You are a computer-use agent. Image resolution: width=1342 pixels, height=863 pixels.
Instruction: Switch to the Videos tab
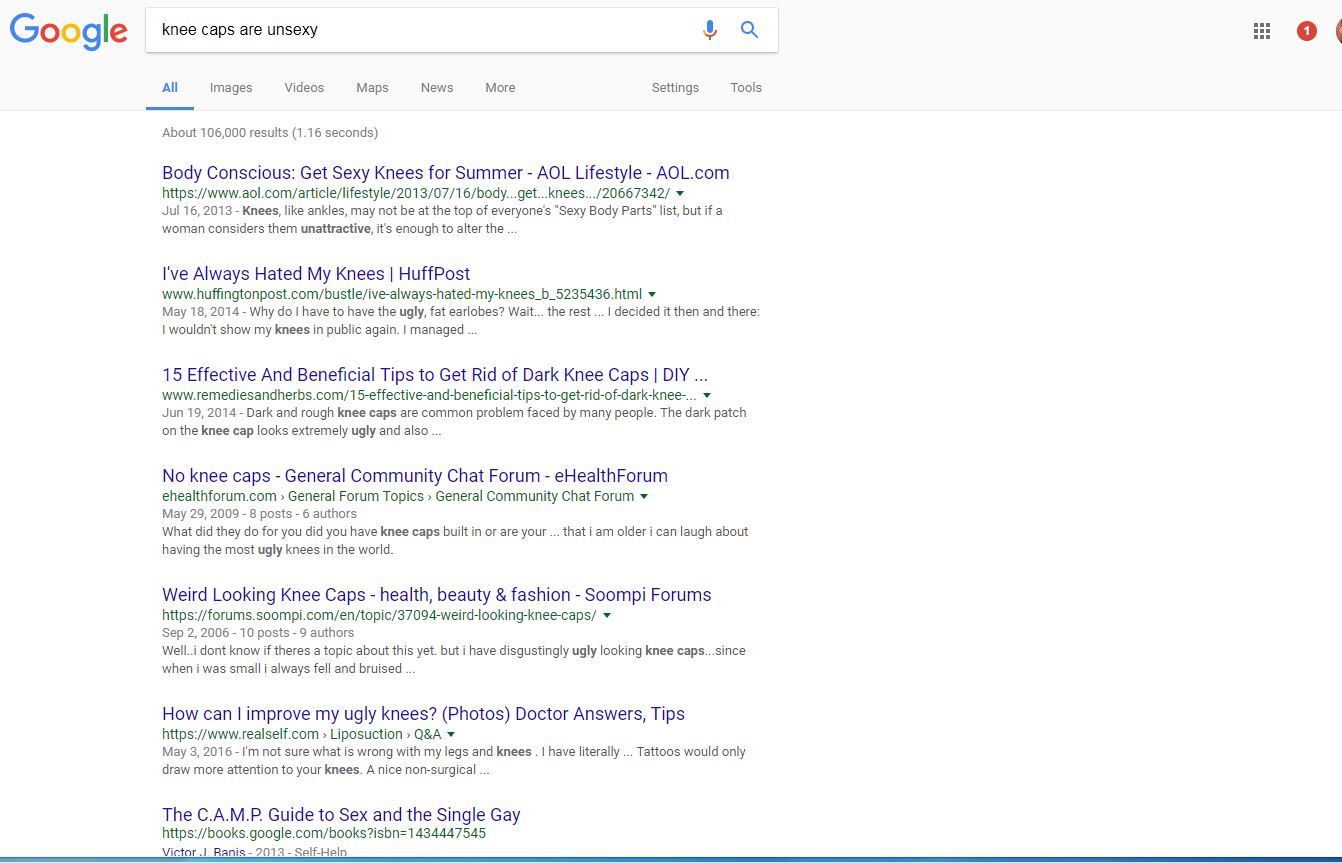[304, 88]
